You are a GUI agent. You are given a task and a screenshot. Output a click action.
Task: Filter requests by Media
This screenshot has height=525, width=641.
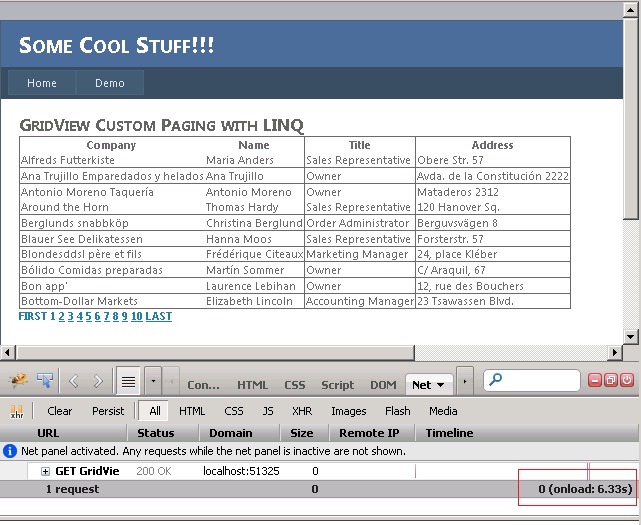[x=443, y=411]
